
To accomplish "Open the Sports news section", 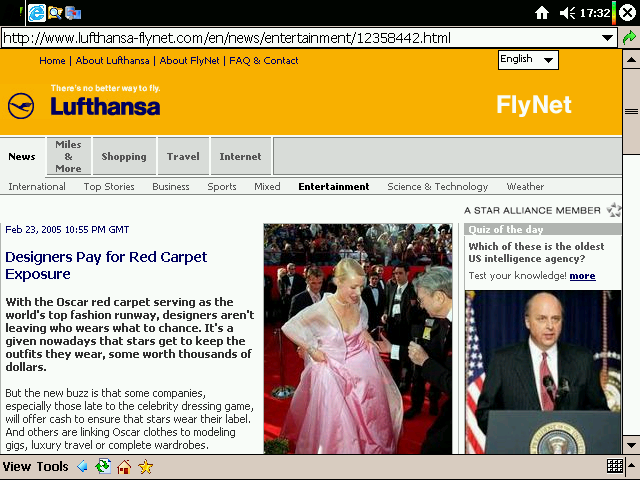I will click(222, 187).
